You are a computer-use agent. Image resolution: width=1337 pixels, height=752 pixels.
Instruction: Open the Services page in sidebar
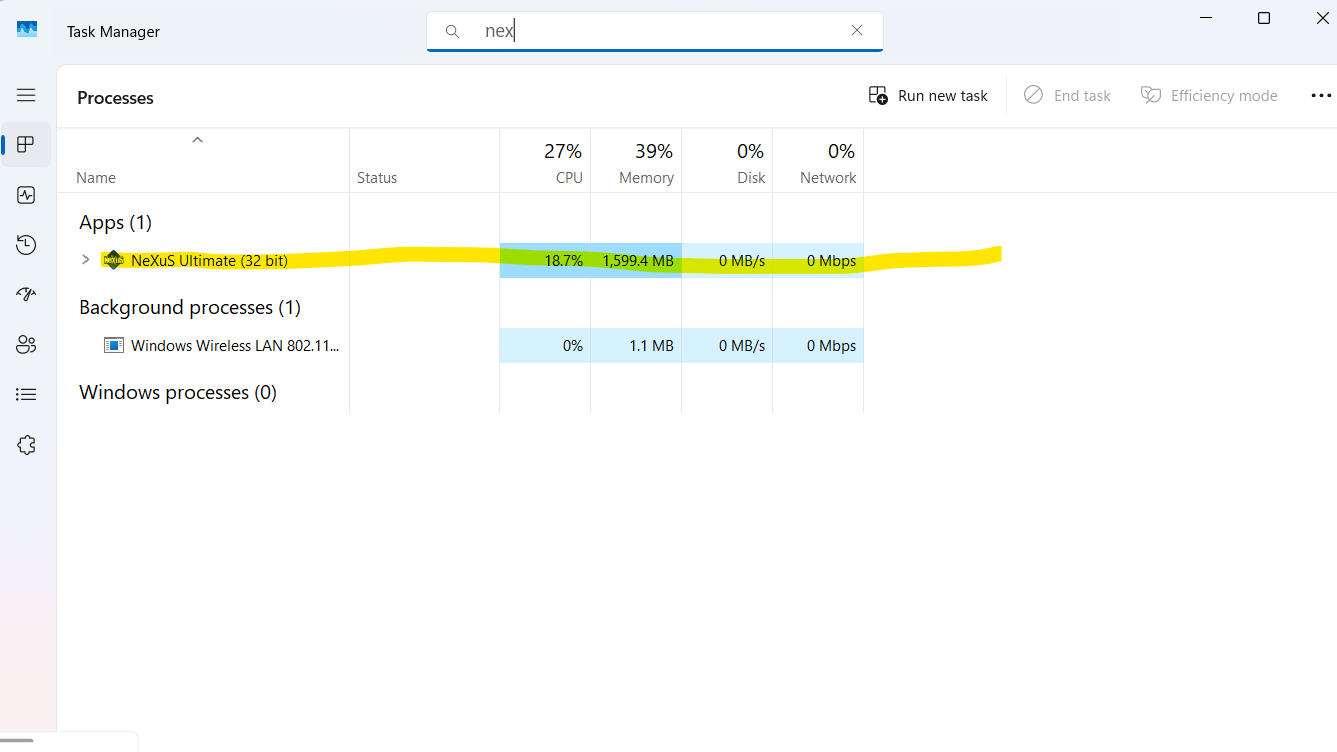coord(26,445)
